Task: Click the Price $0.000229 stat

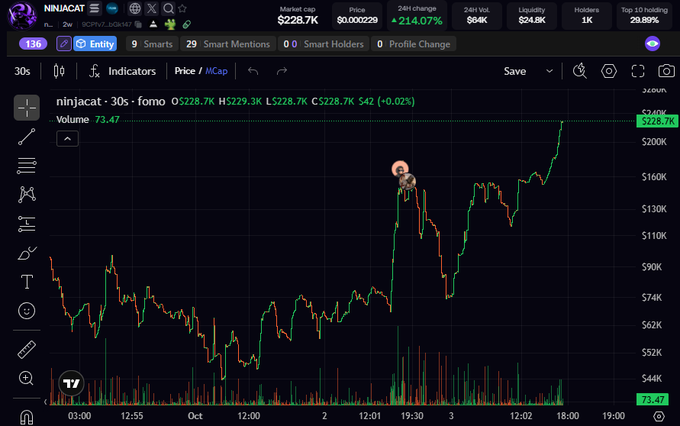Action: (357, 16)
